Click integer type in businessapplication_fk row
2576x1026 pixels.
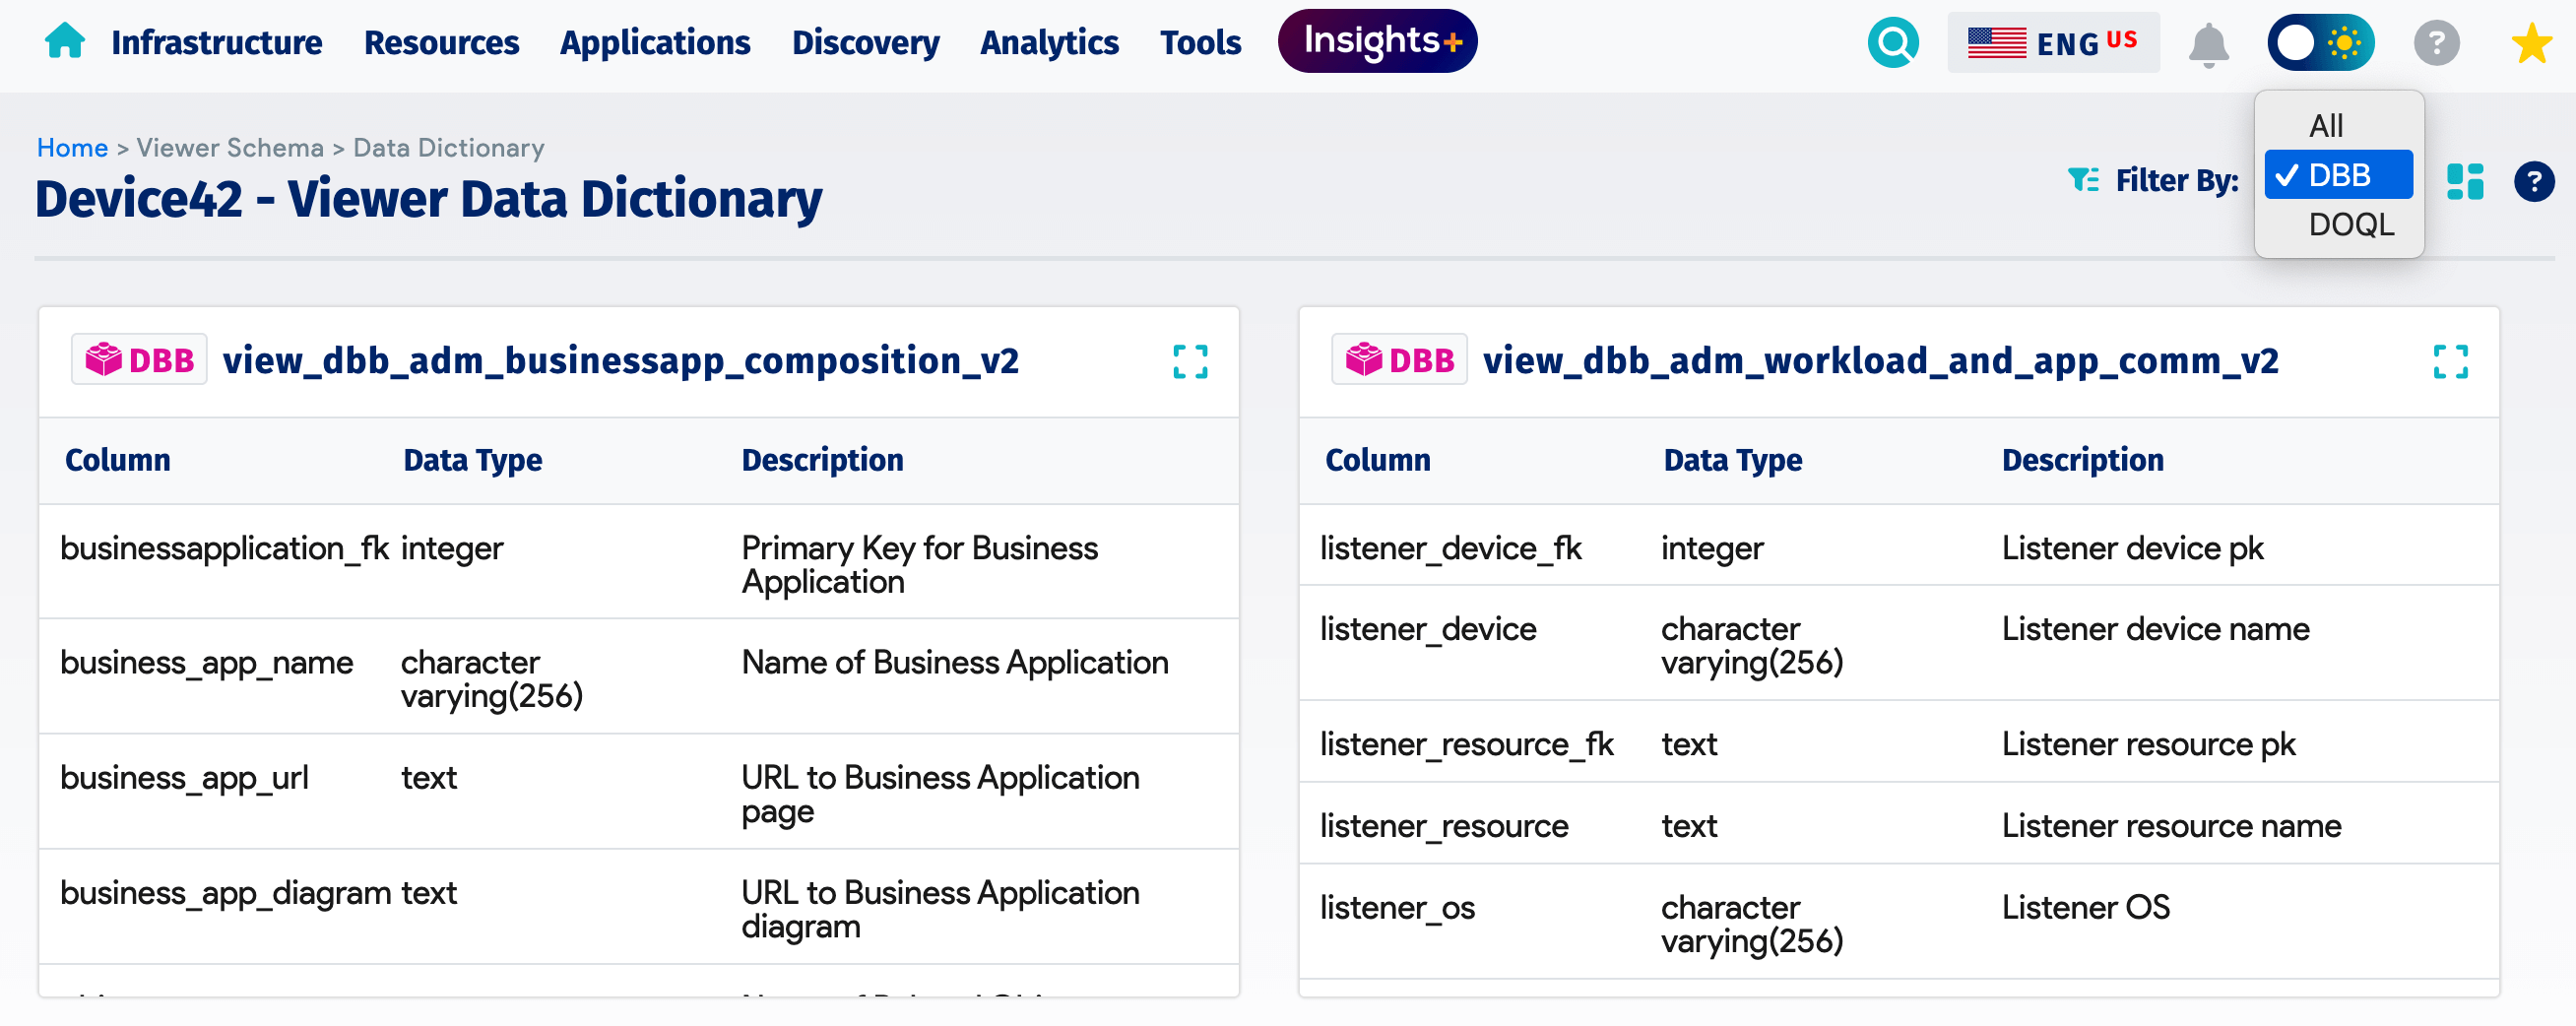point(452,549)
